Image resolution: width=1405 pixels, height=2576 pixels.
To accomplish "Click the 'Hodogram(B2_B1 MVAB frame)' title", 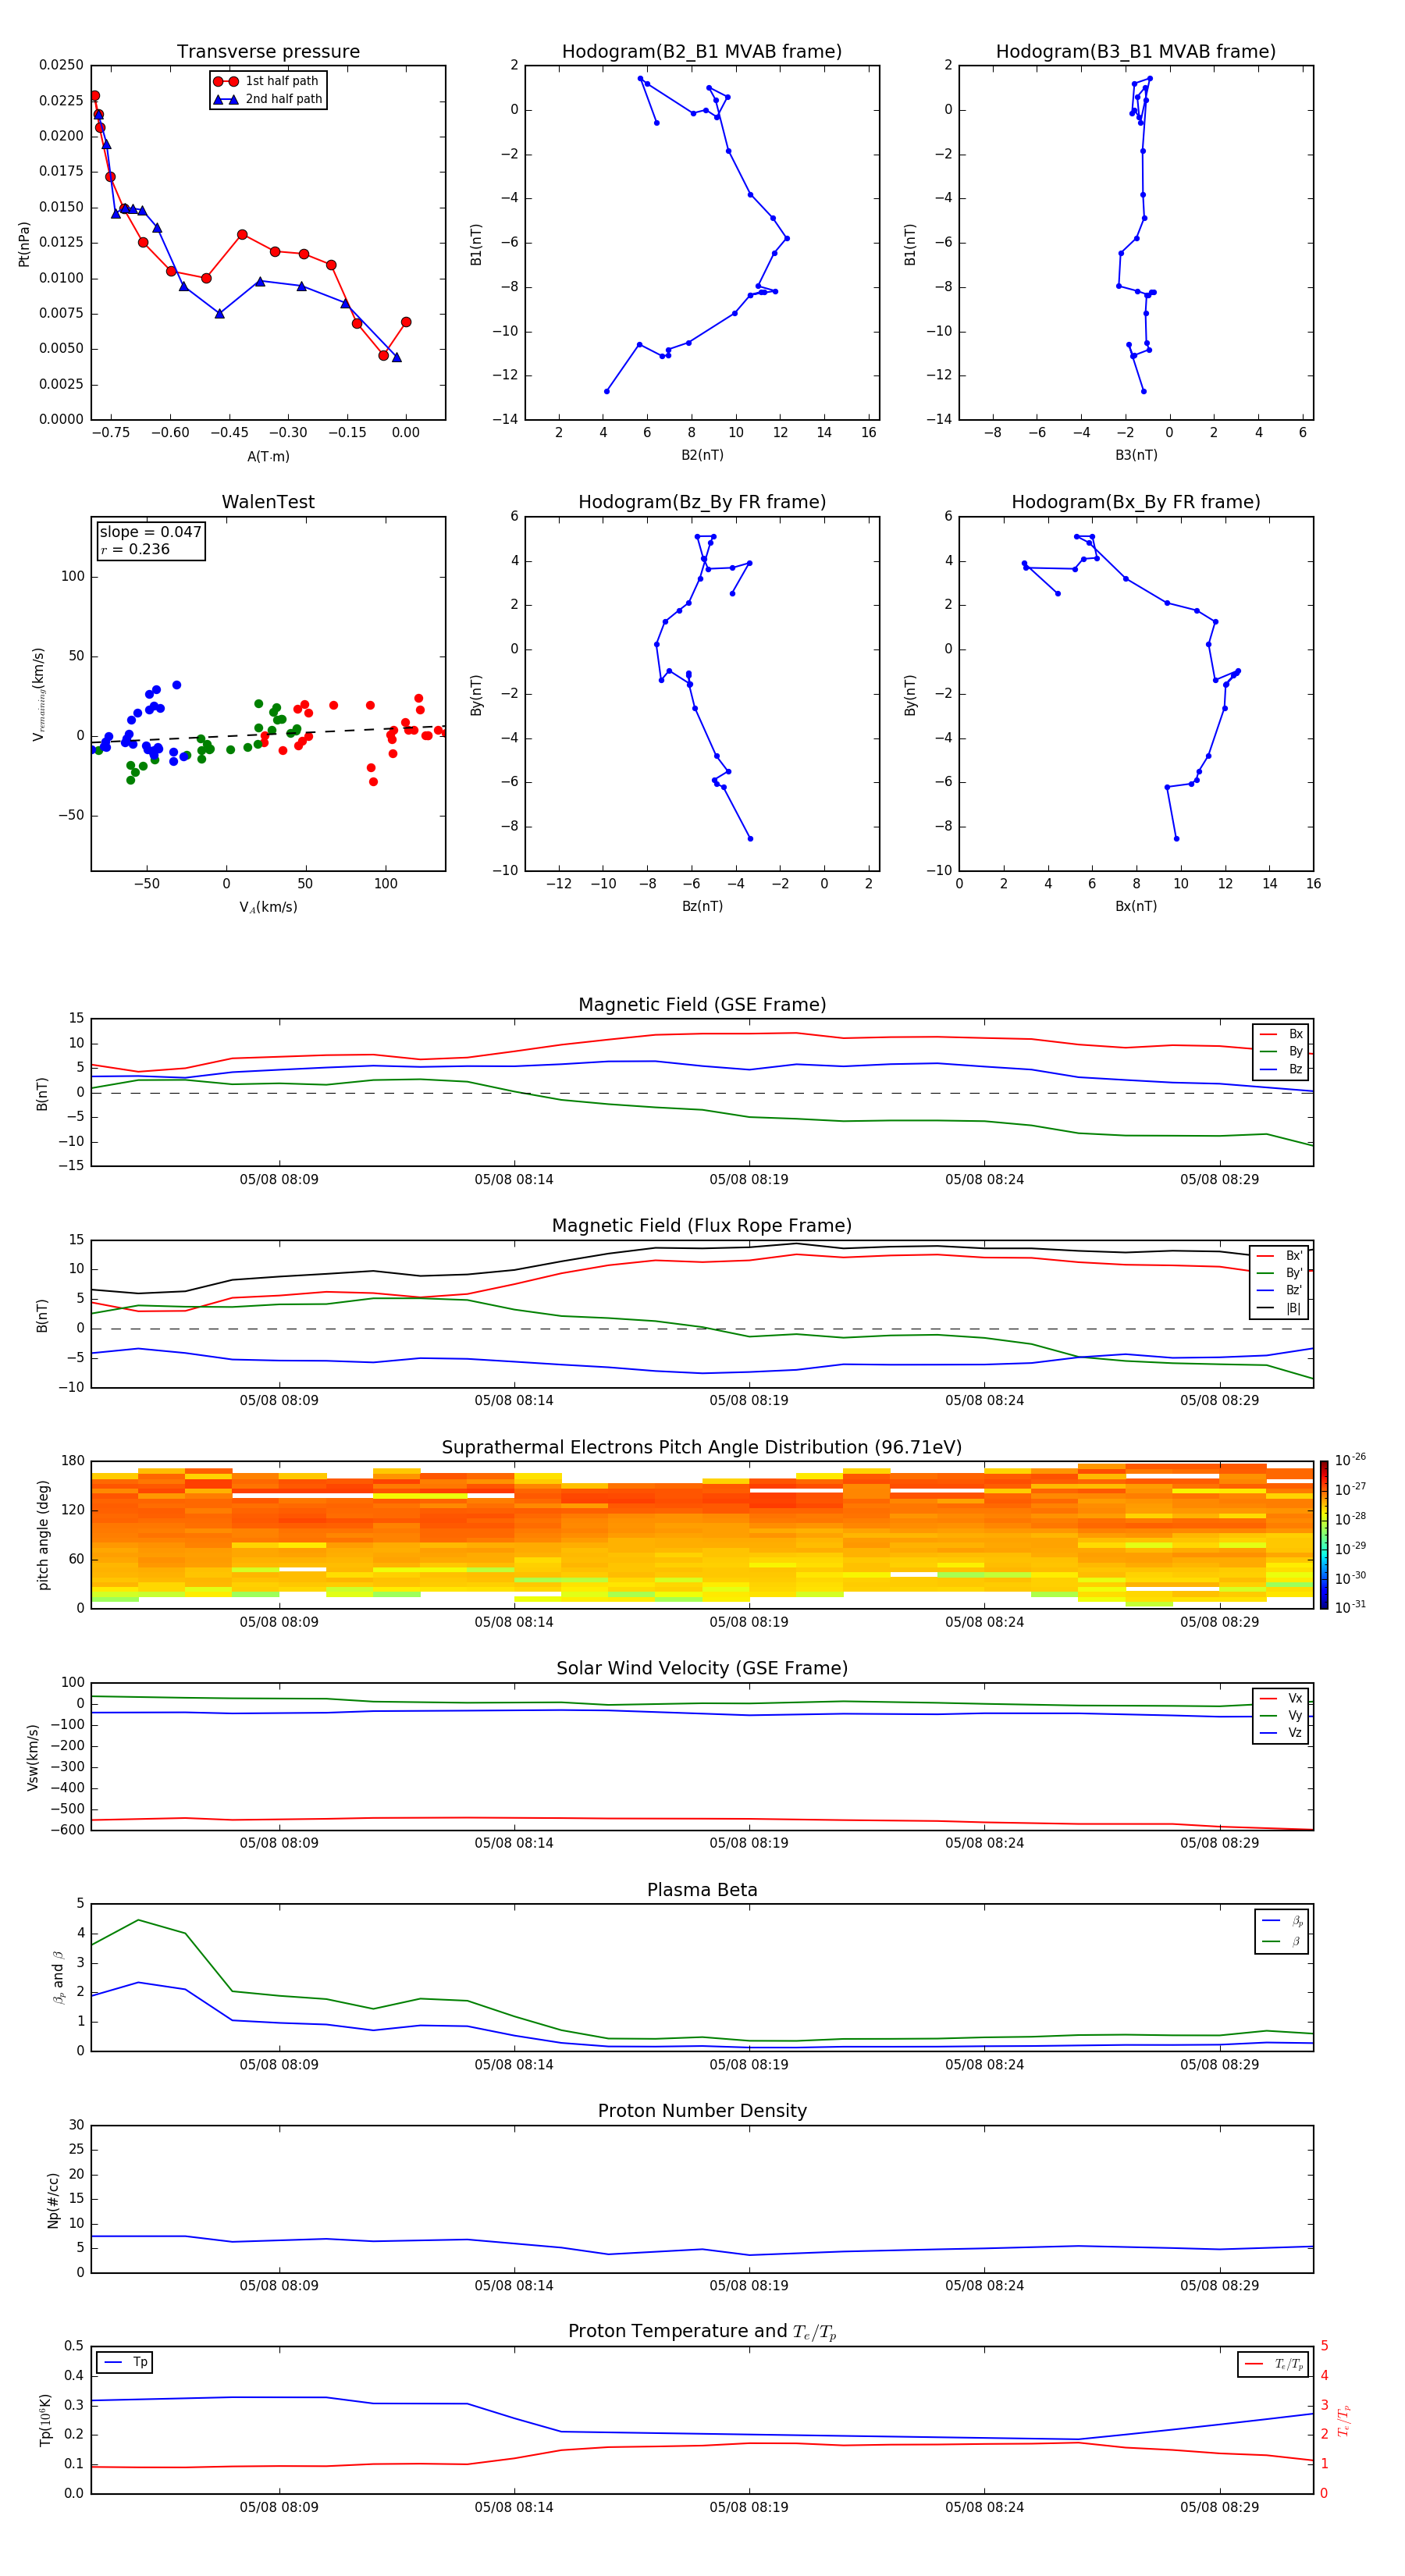I will coord(702,51).
